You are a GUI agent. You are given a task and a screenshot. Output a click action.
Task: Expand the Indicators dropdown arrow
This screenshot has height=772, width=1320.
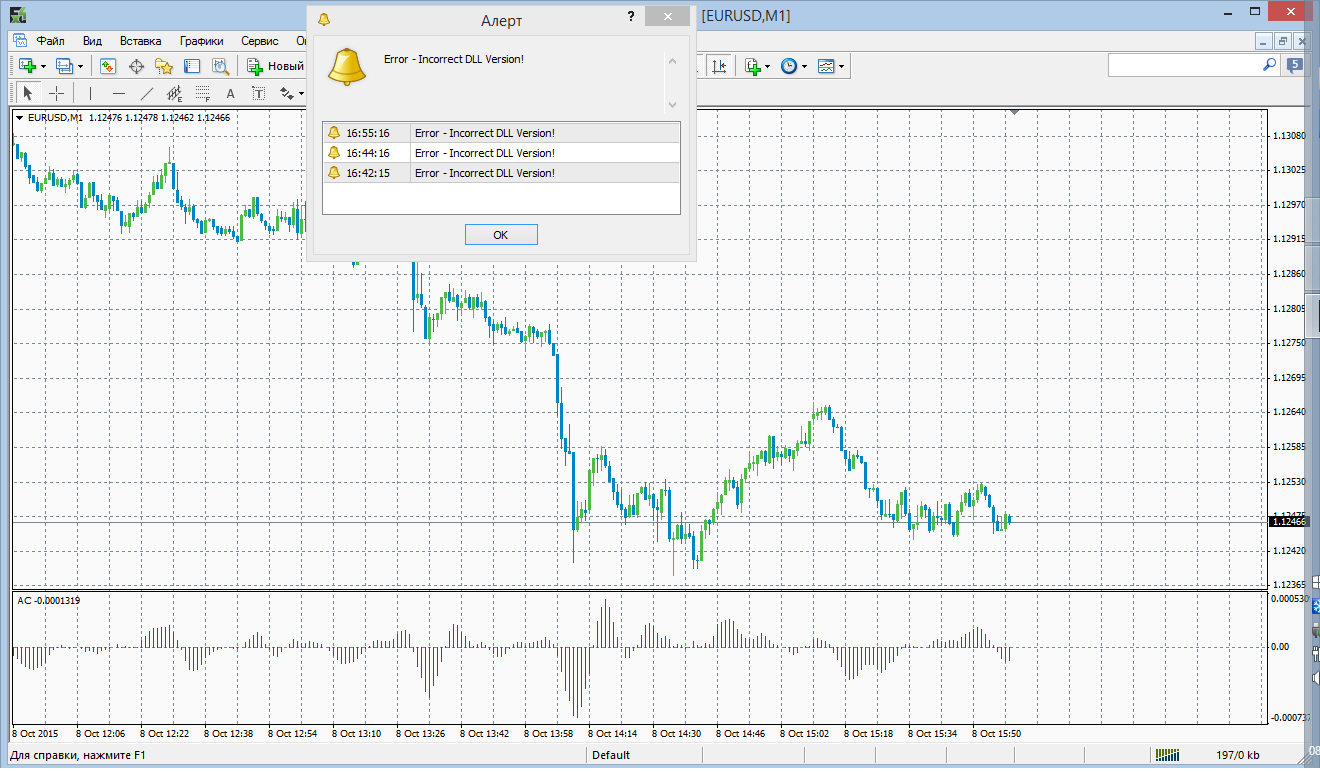coord(767,67)
